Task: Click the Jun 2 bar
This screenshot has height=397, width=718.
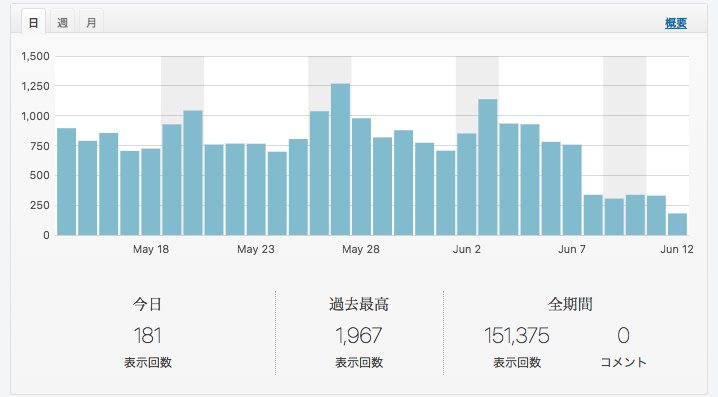Action: [x=467, y=185]
